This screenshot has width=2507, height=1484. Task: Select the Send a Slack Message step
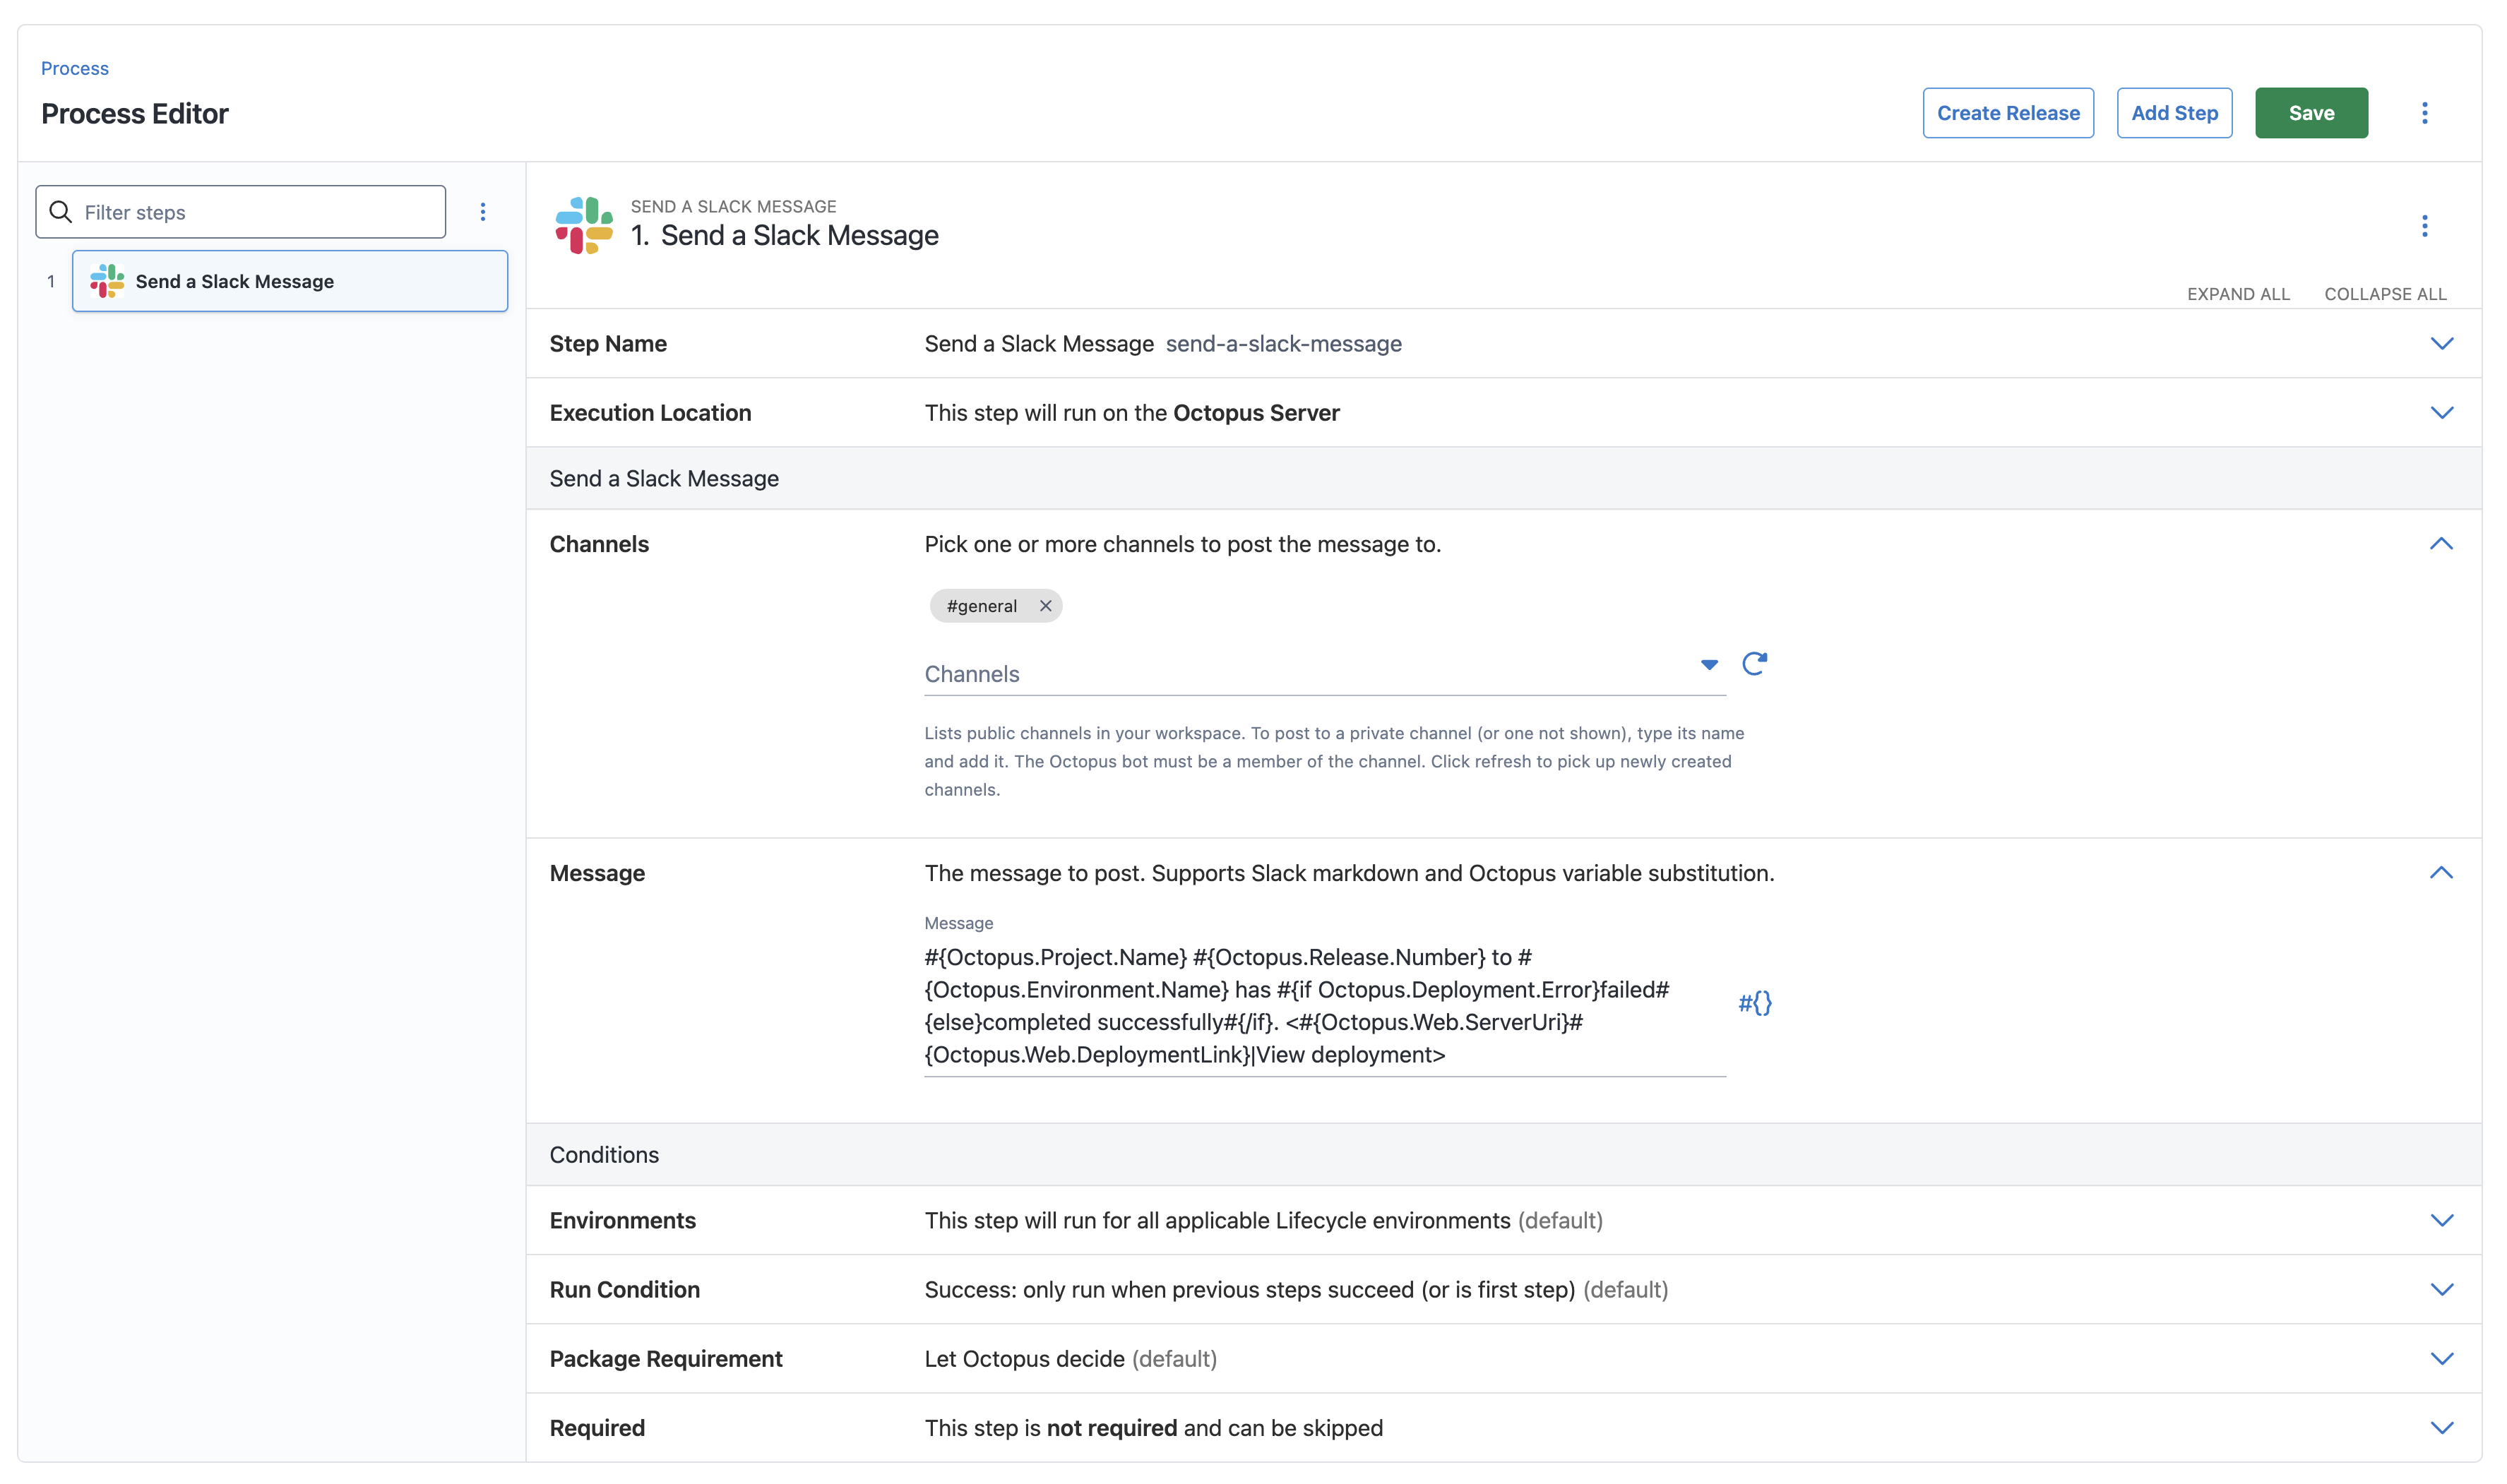[290, 281]
